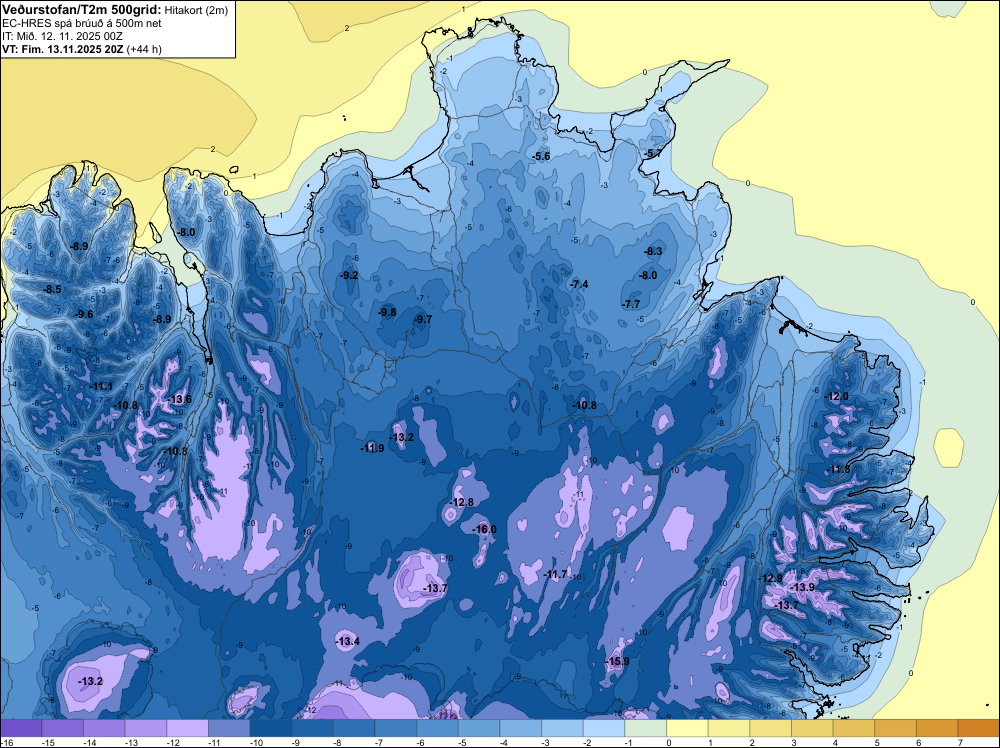Click the -12.8 temperature label

pos(462,502)
